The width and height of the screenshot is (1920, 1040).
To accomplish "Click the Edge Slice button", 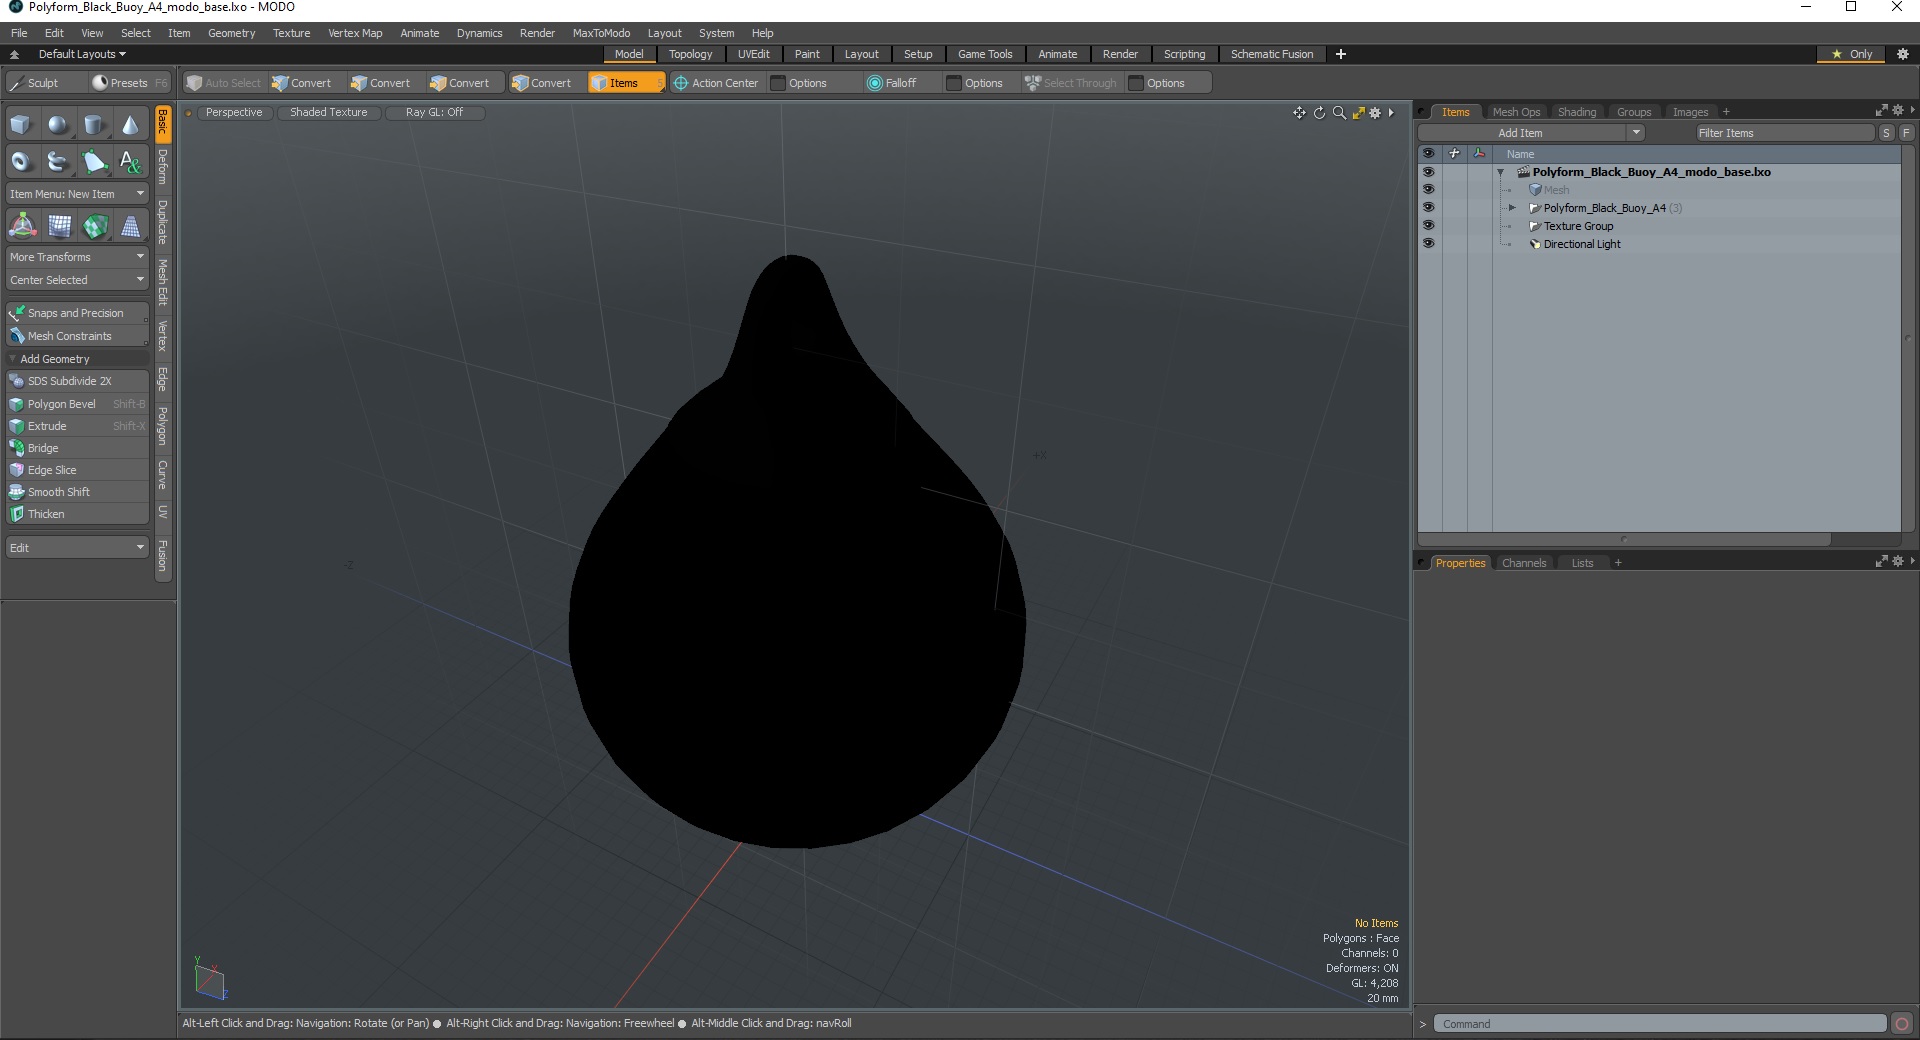I will [x=77, y=470].
